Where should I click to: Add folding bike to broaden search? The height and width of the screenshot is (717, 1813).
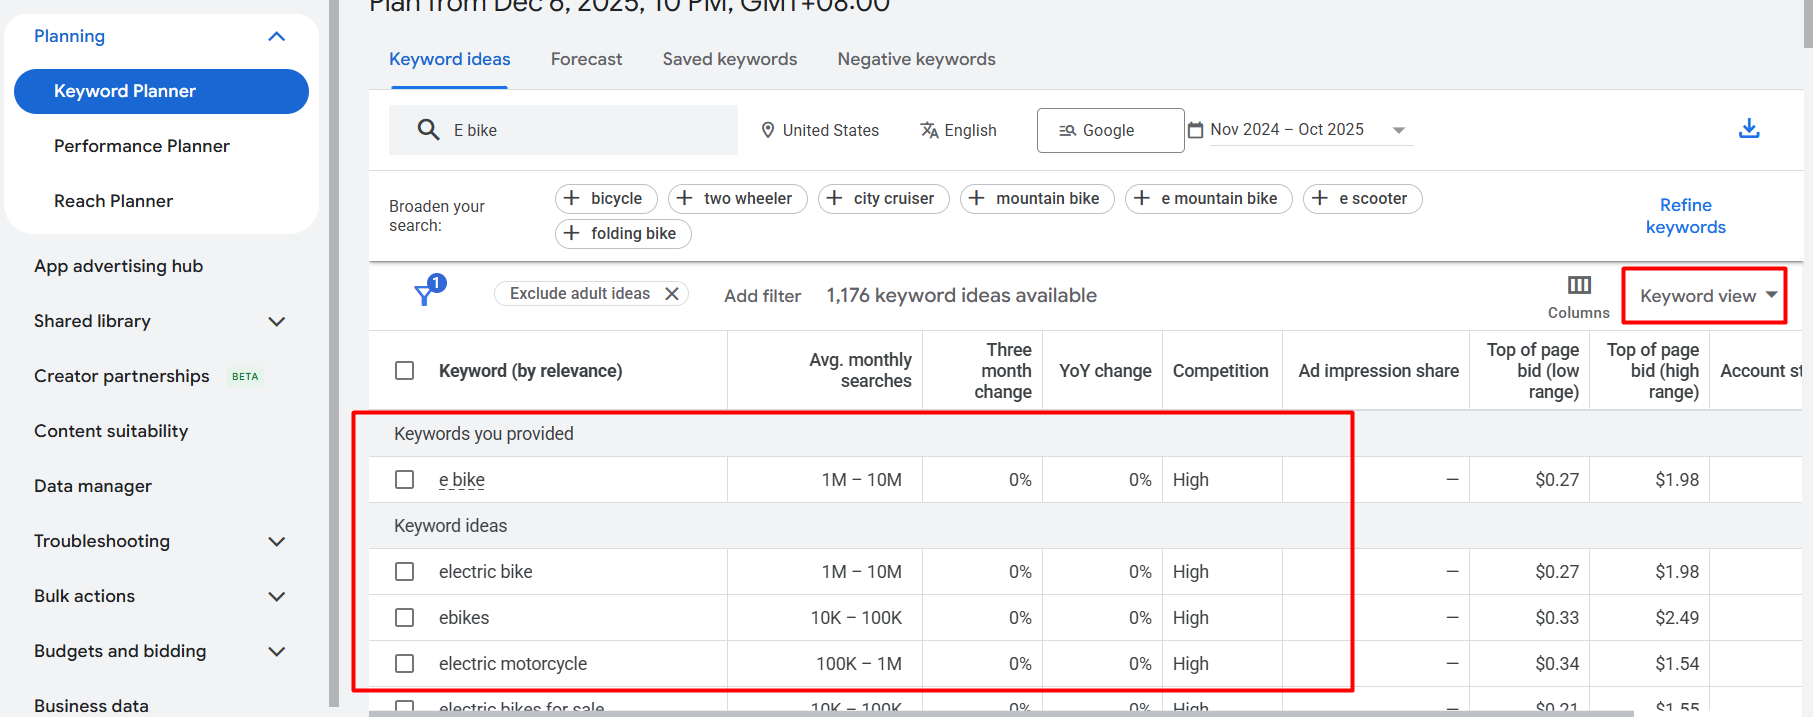(x=622, y=234)
